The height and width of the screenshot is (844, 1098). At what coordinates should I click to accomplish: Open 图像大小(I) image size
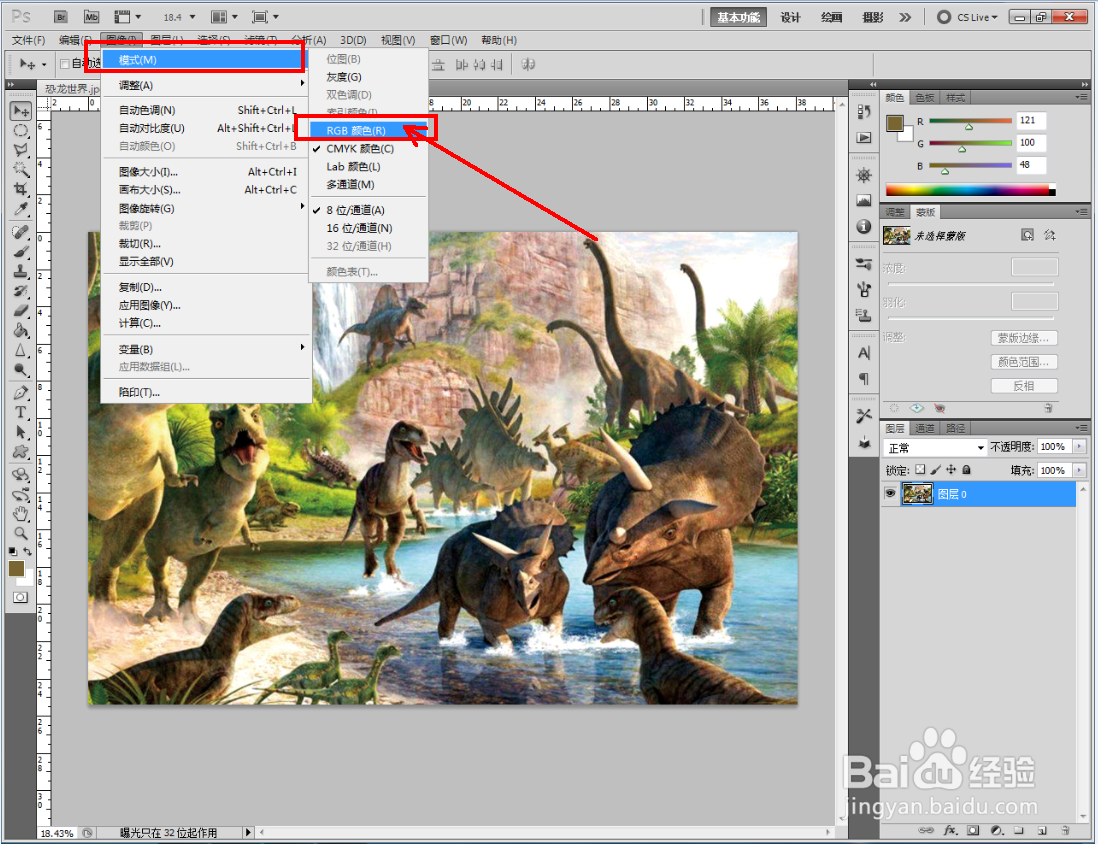pyautogui.click(x=207, y=172)
